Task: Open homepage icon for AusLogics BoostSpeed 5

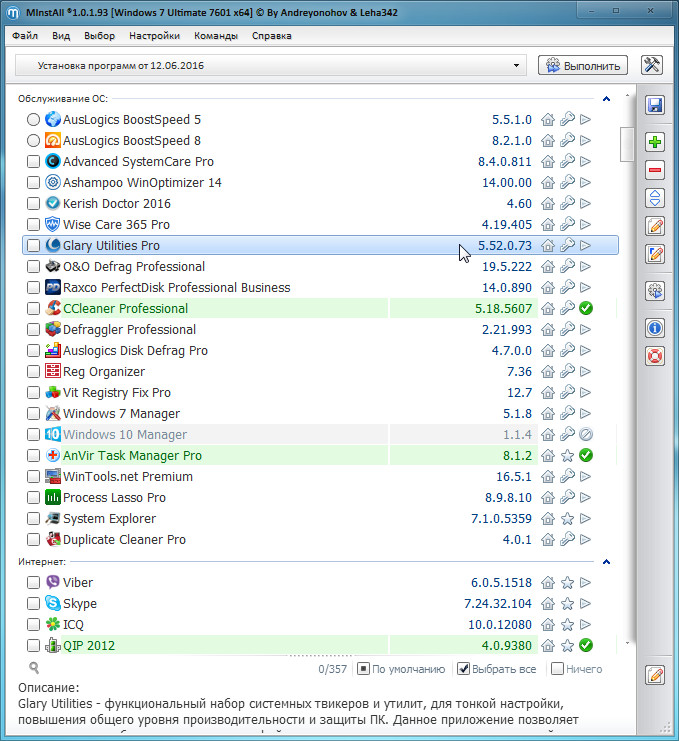Action: point(548,120)
